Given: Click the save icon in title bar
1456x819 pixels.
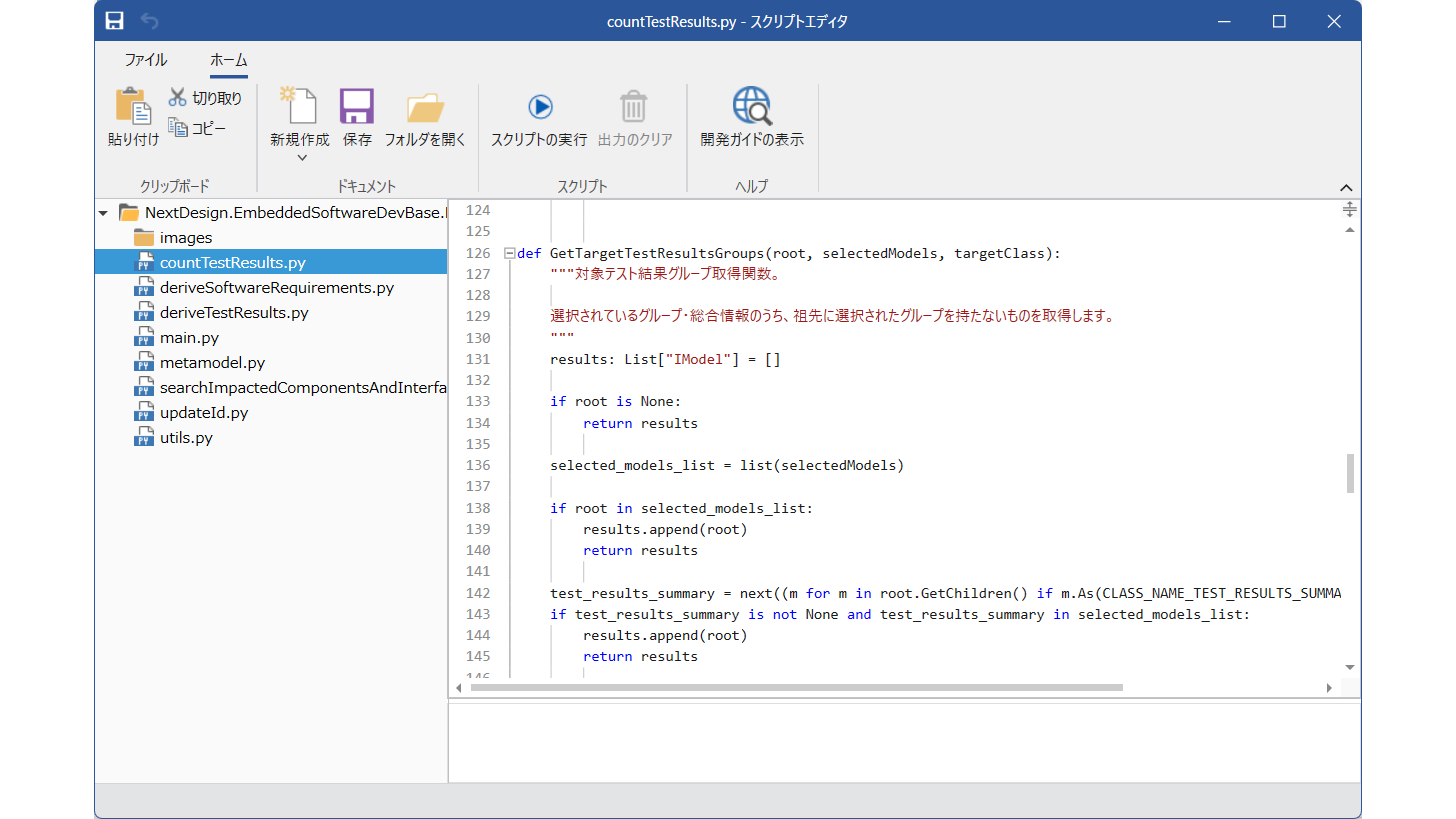Looking at the screenshot, I should pos(115,21).
